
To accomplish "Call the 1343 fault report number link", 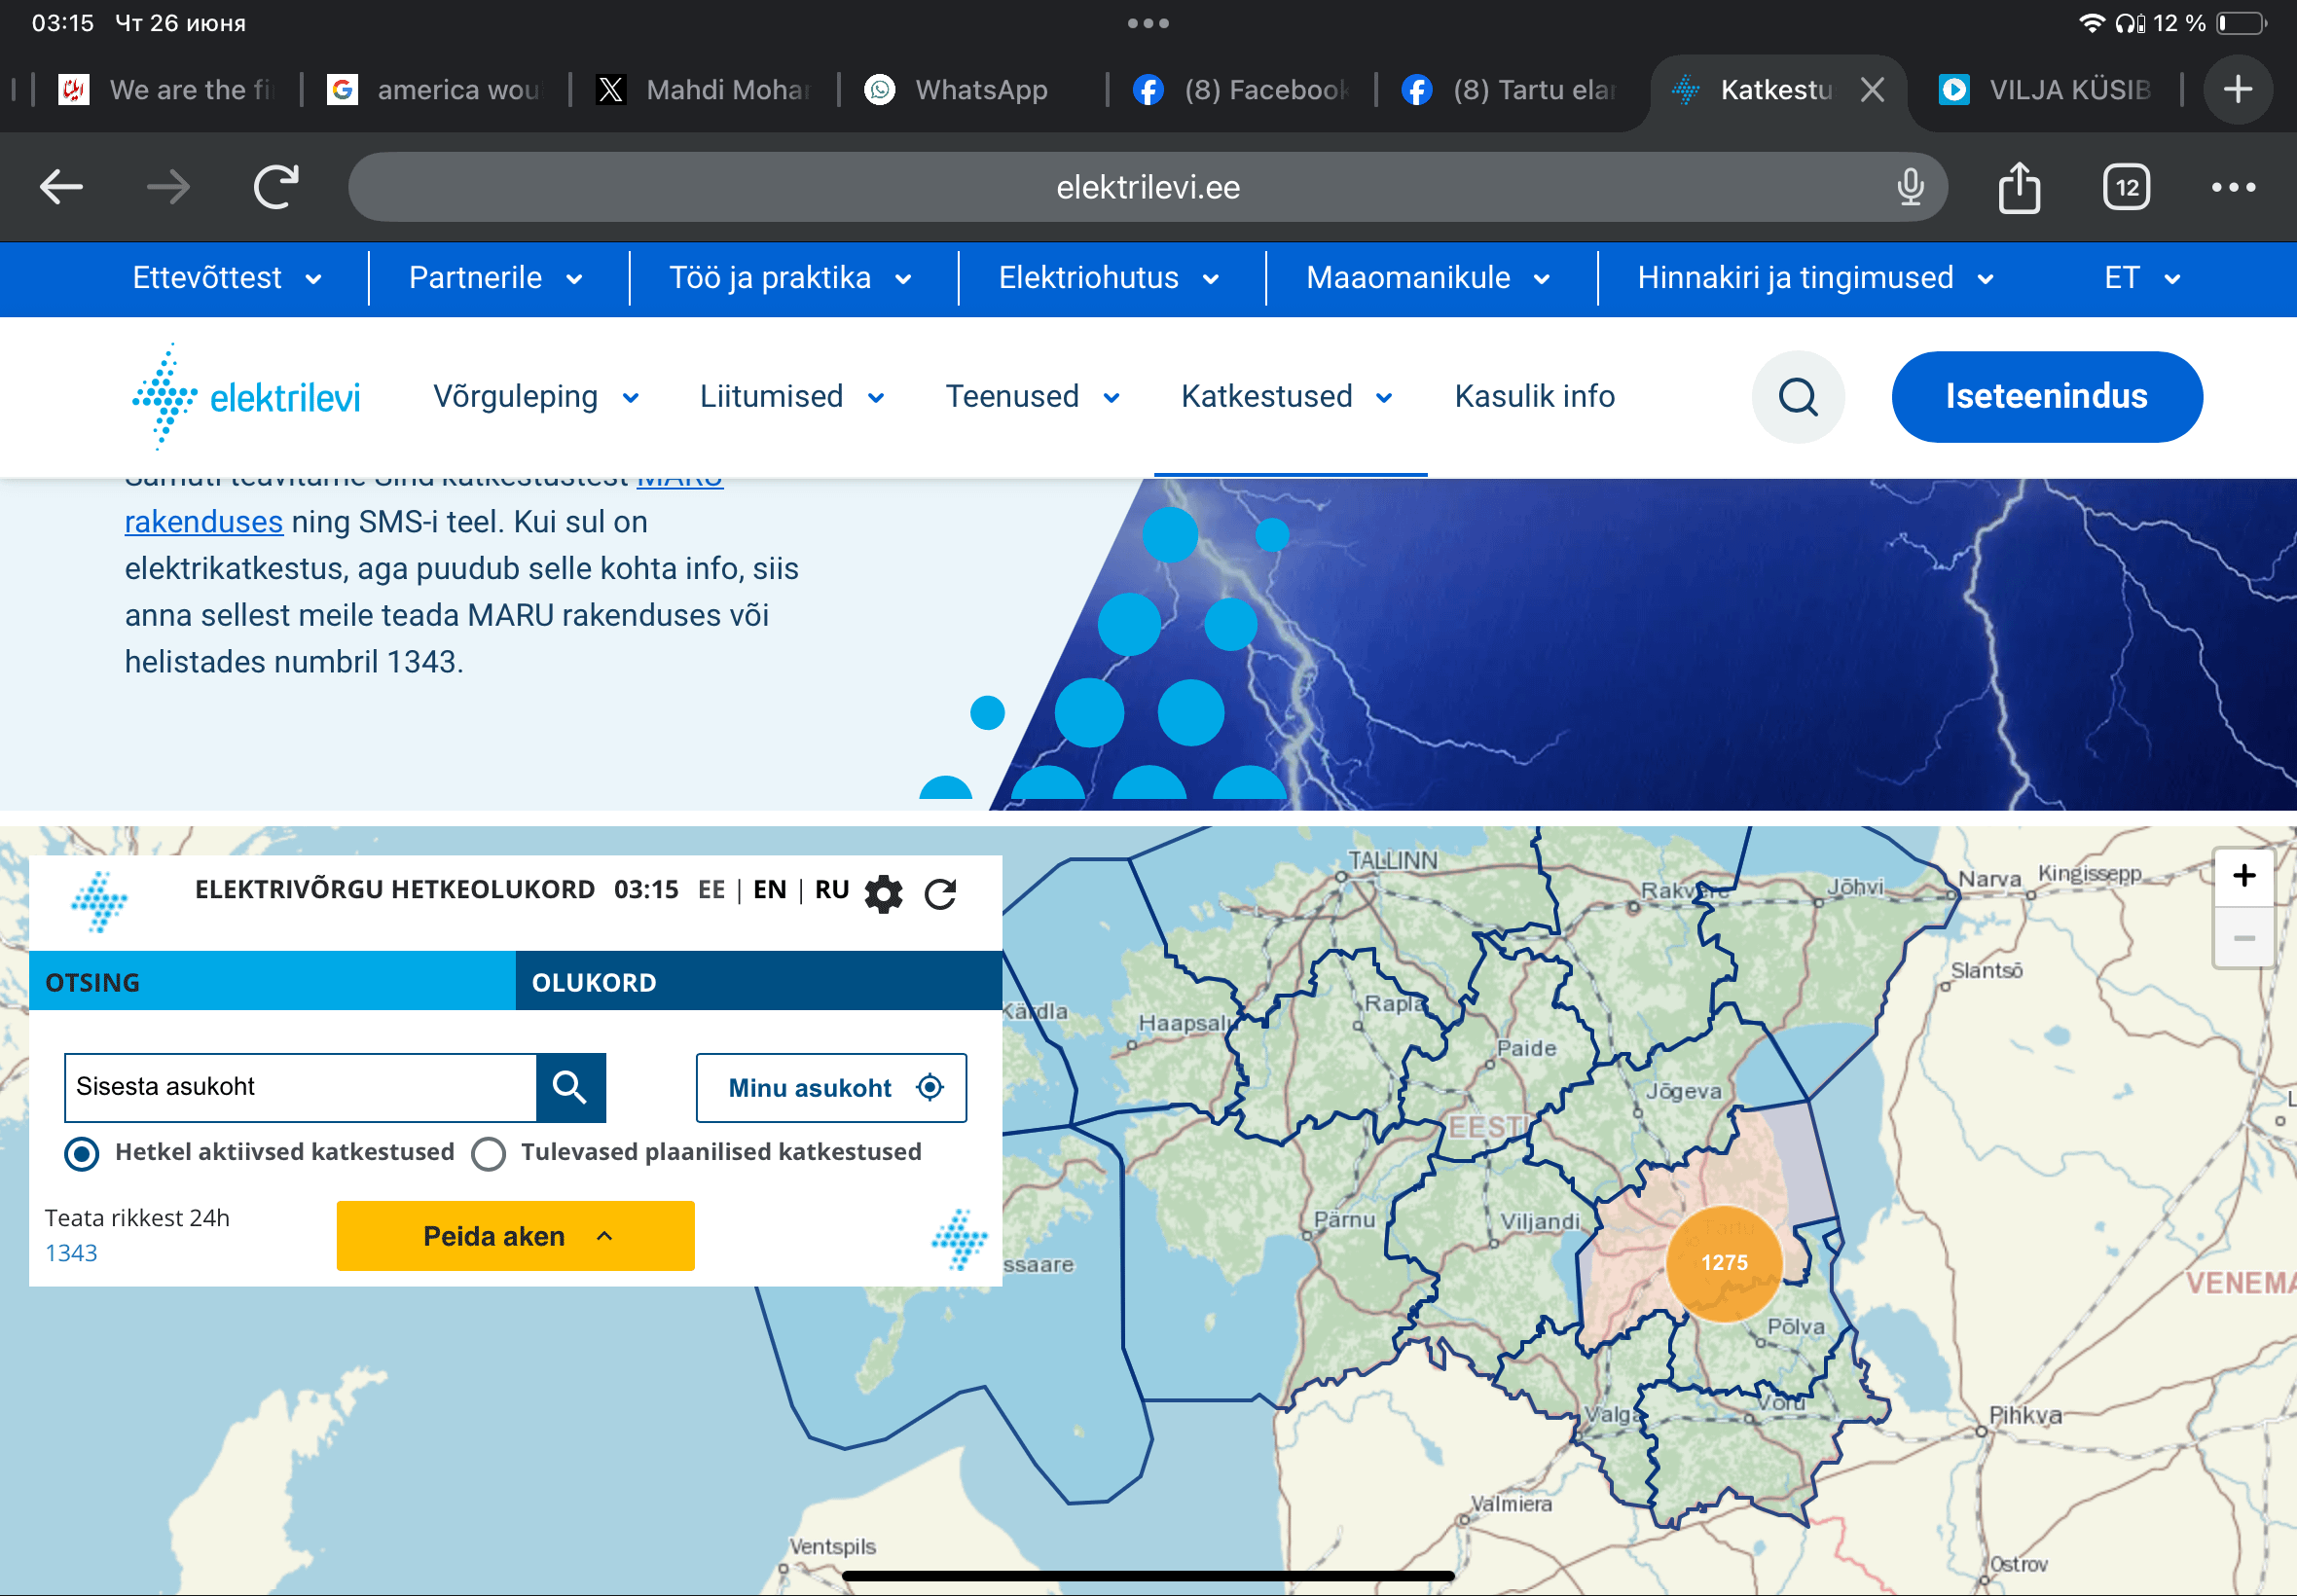I will coord(71,1253).
